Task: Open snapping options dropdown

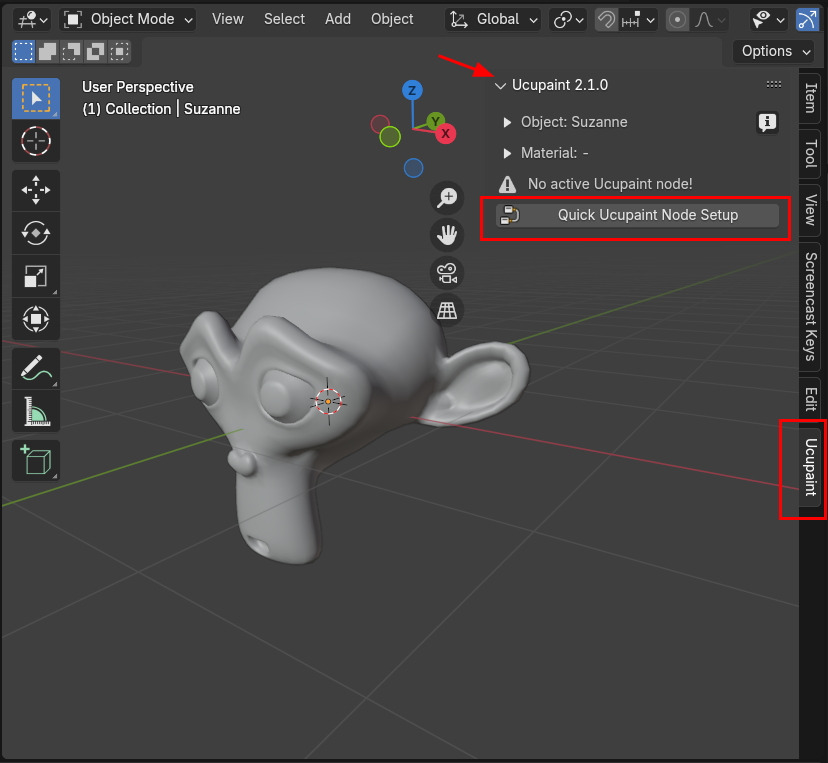Action: [x=638, y=20]
